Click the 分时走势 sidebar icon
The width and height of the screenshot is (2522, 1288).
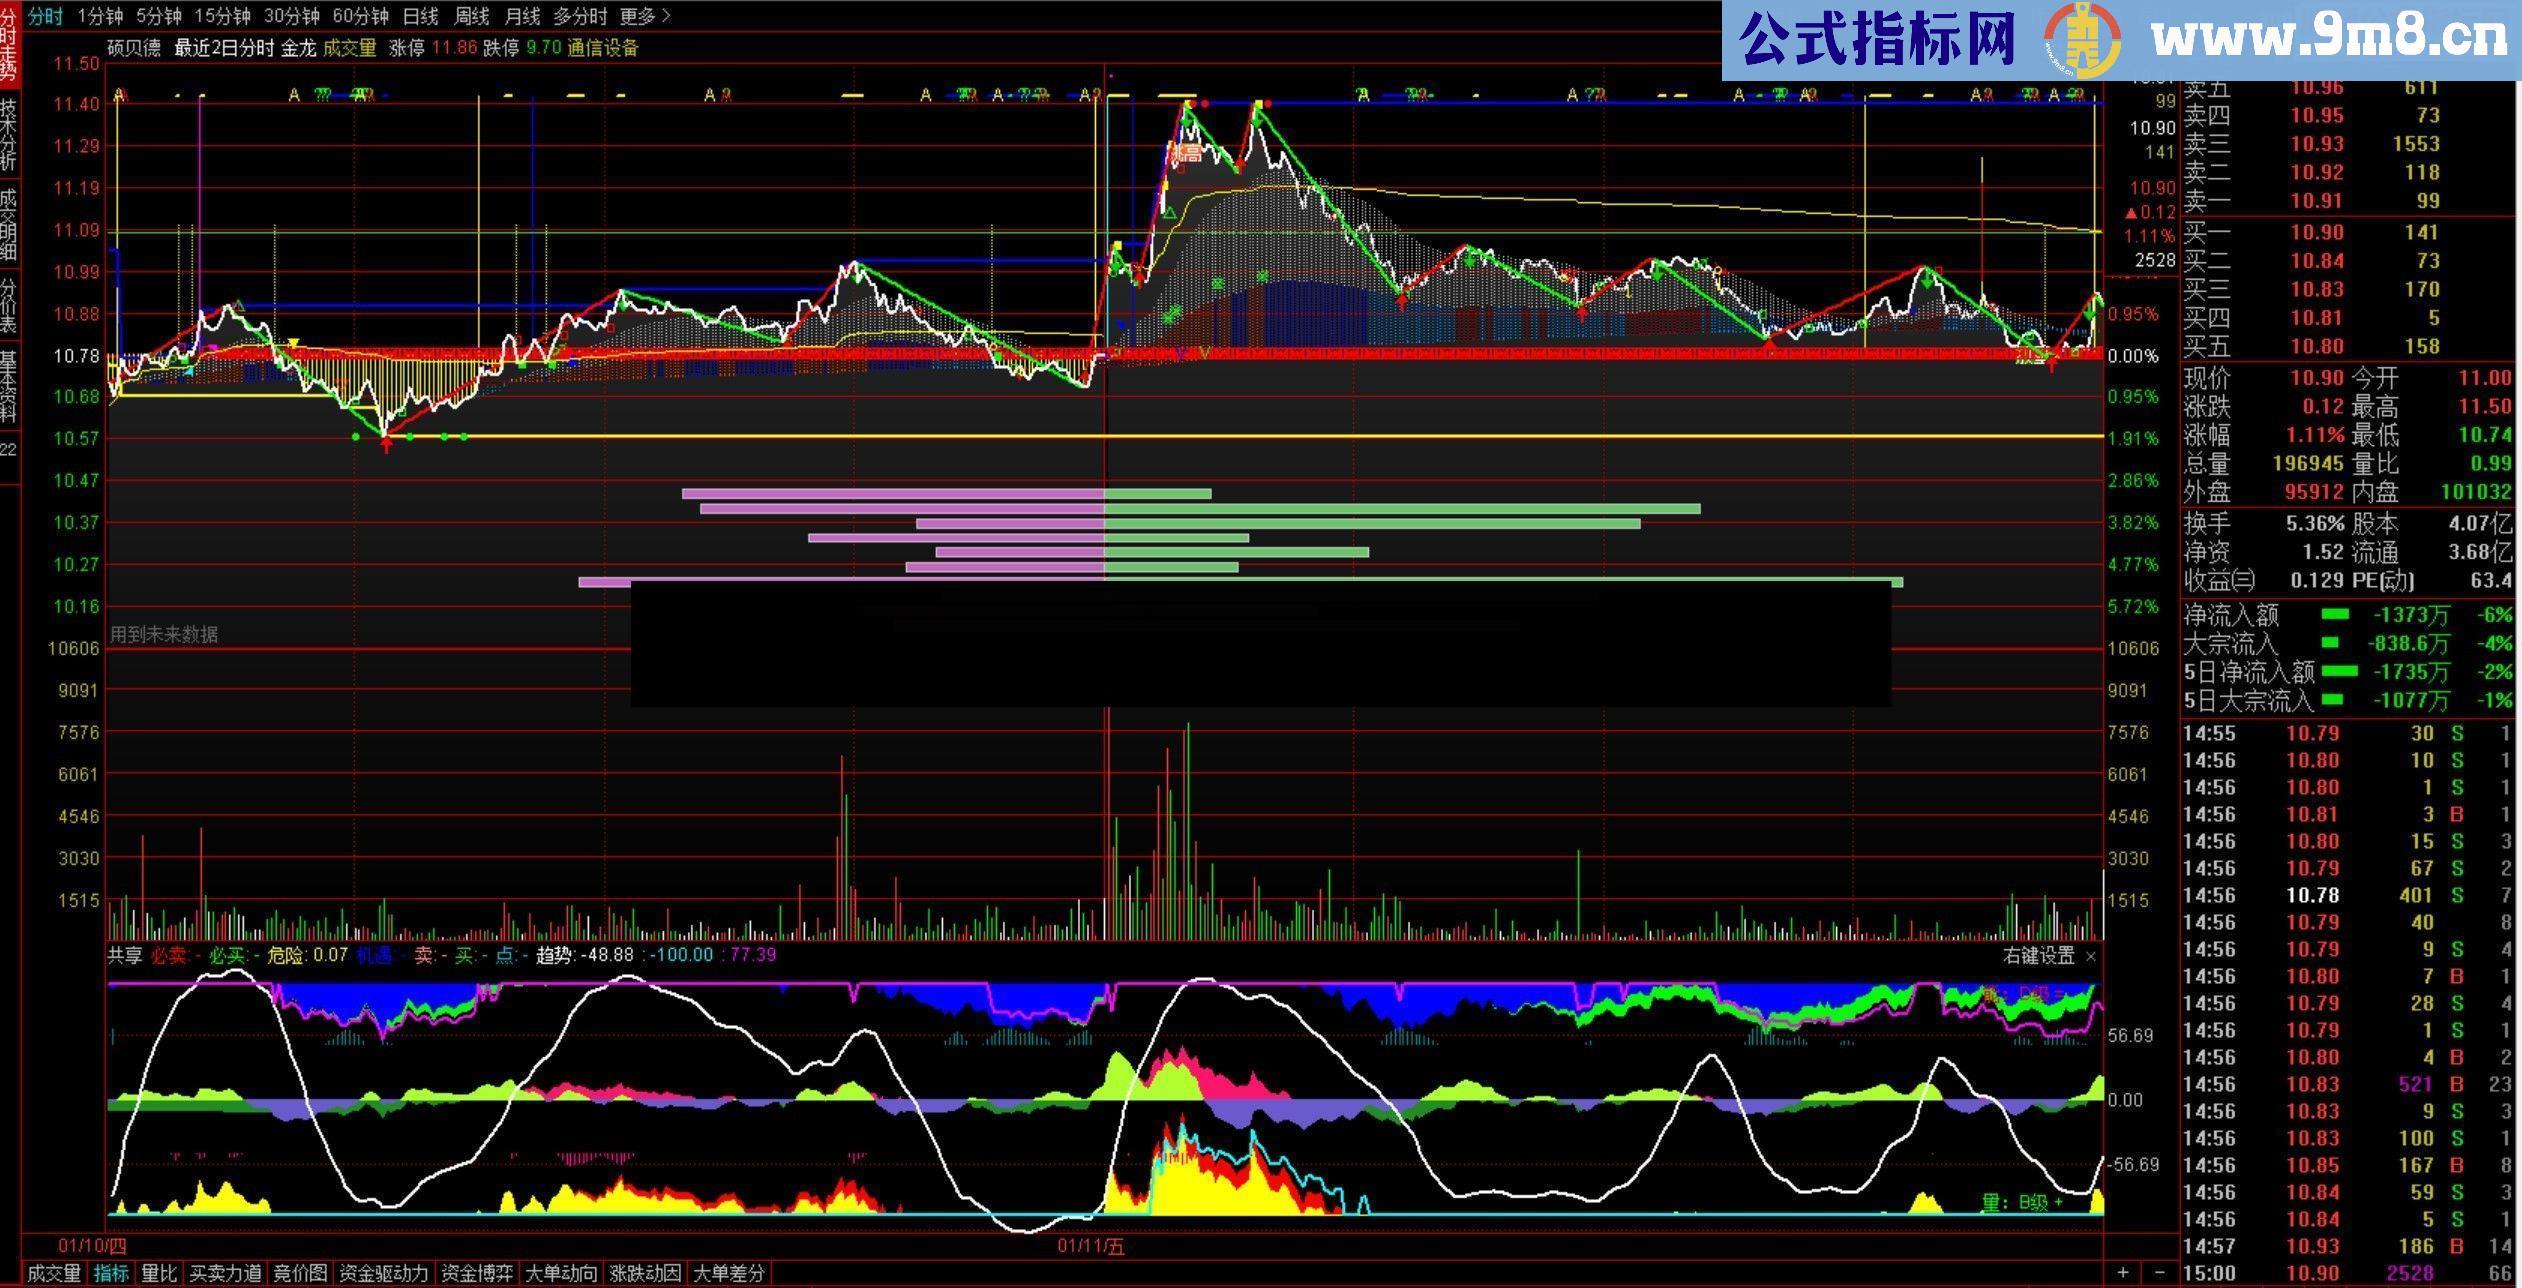[9, 45]
